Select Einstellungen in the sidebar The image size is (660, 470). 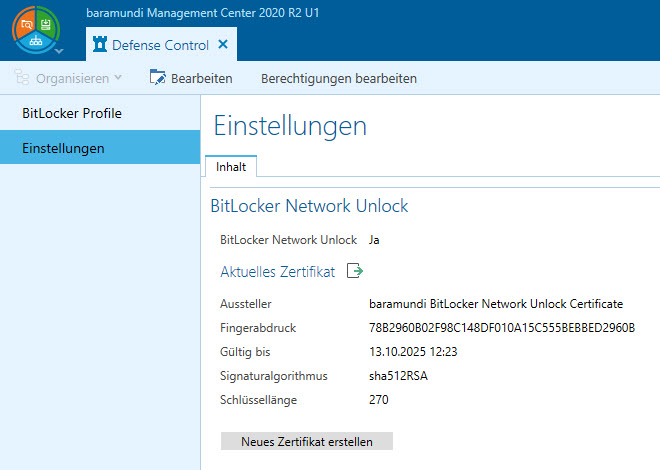(100, 147)
